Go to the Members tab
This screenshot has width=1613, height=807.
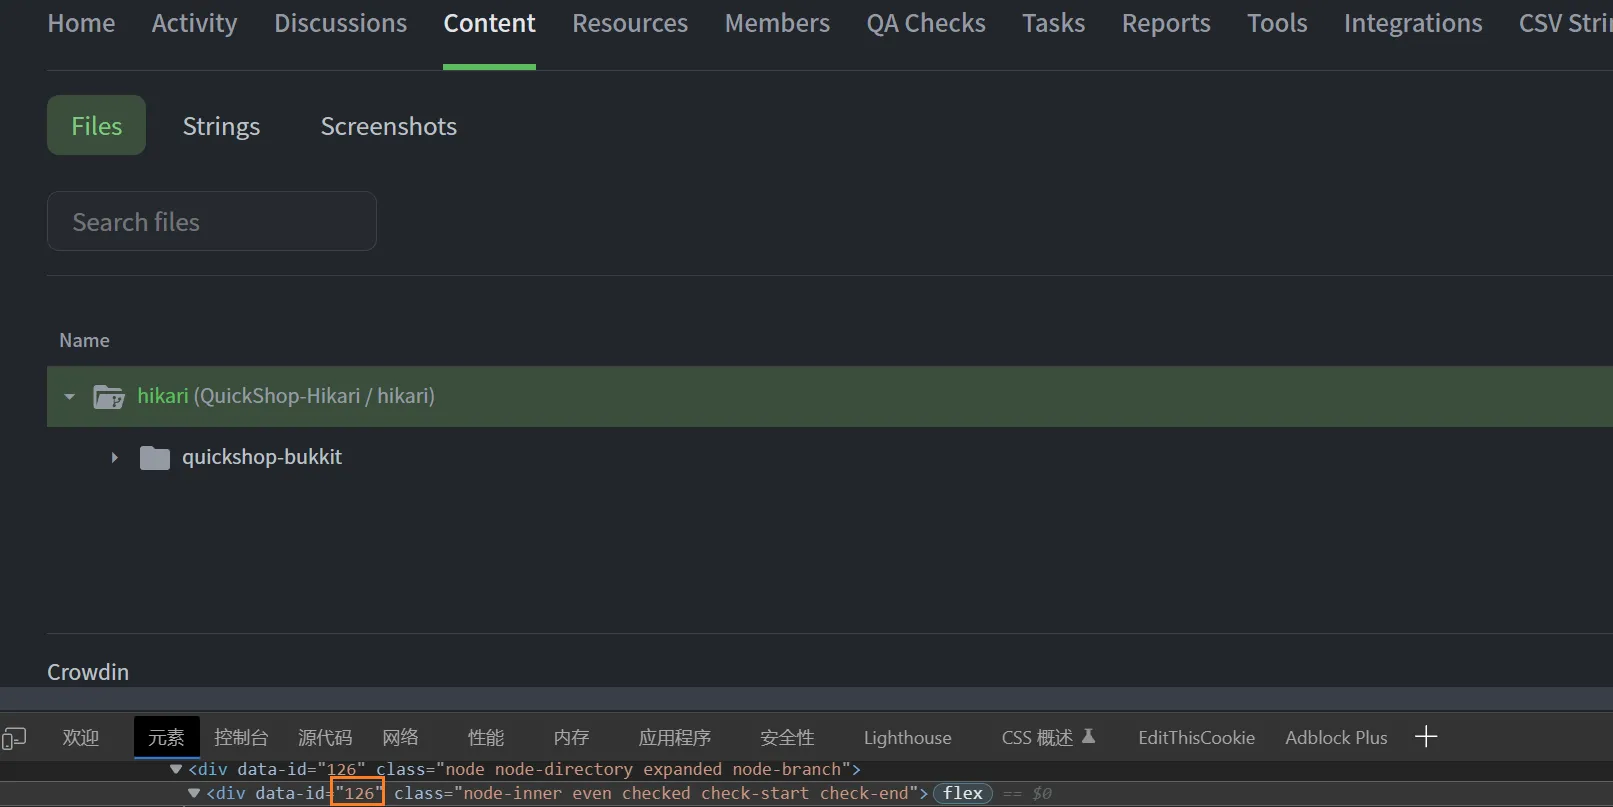(777, 23)
